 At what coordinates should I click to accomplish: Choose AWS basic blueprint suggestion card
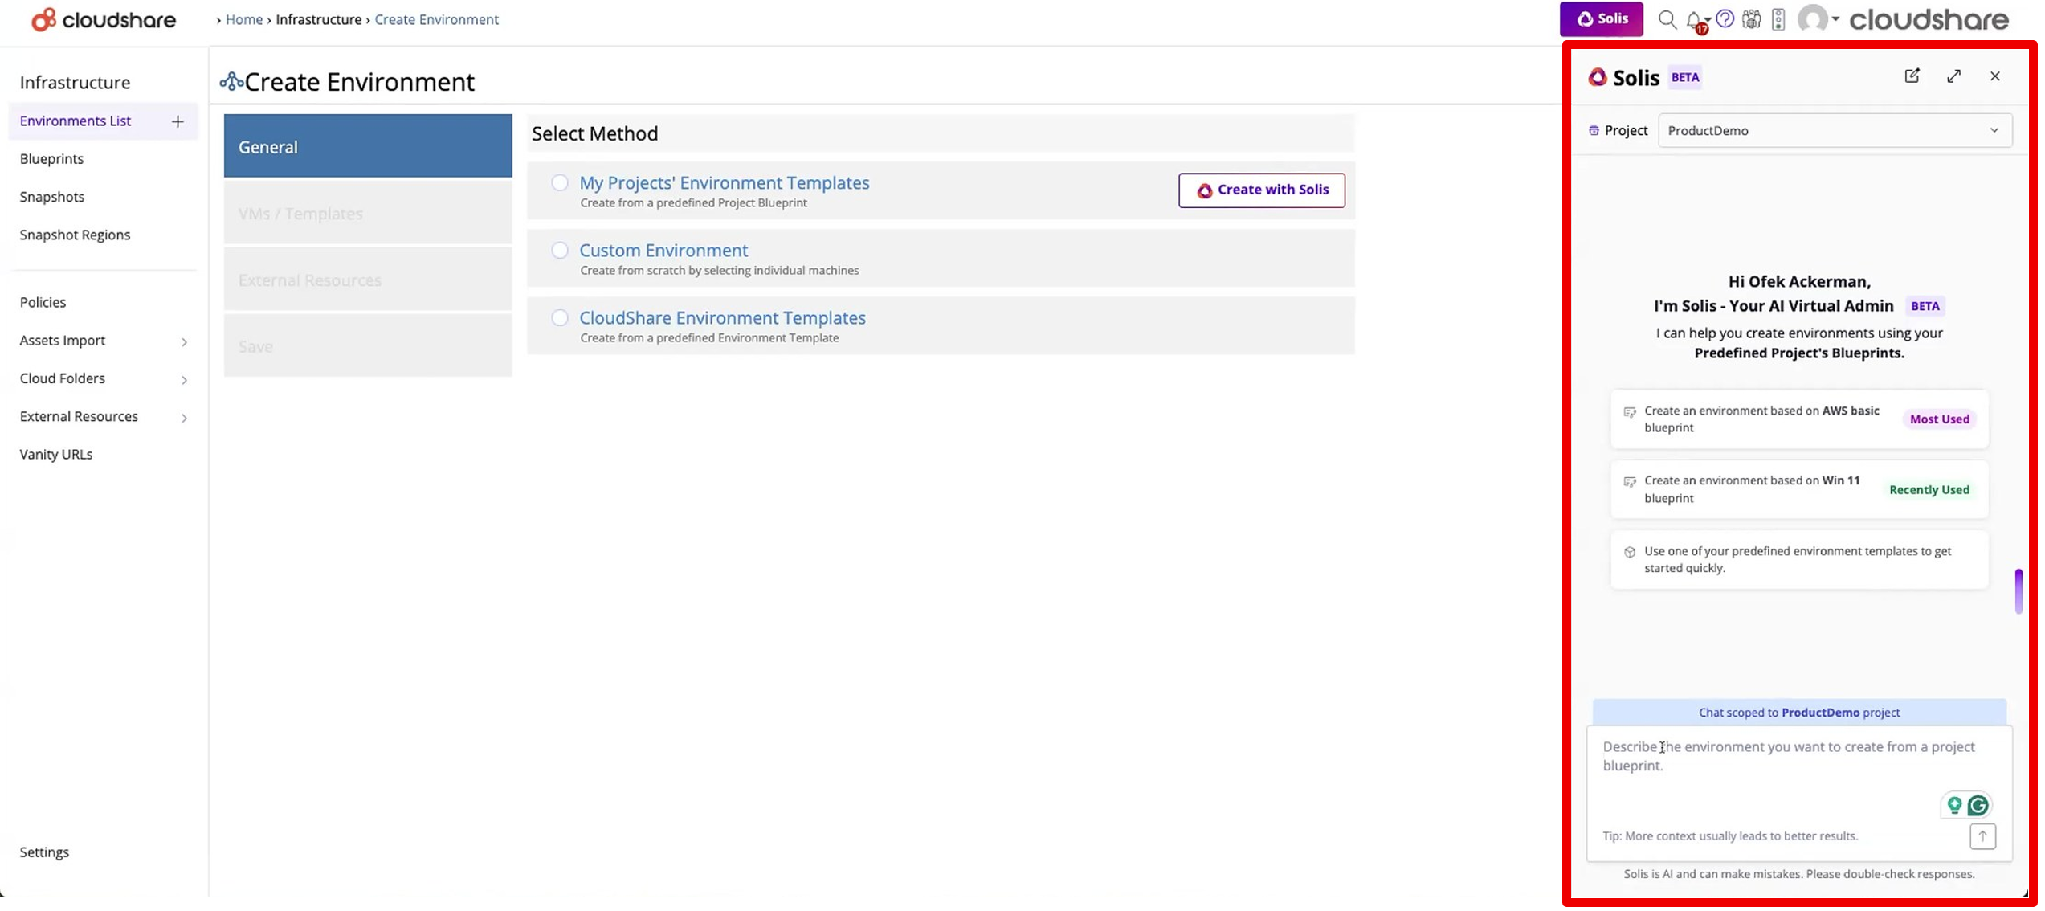coord(1799,419)
